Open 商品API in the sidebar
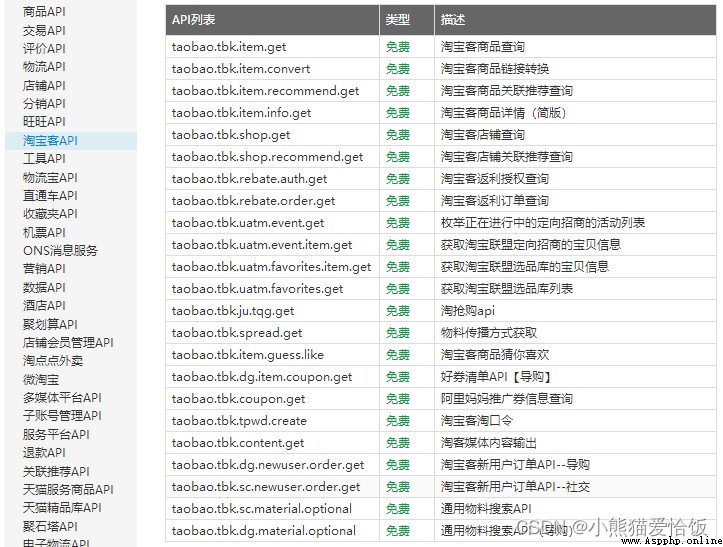The height and width of the screenshot is (547, 723). [x=44, y=12]
